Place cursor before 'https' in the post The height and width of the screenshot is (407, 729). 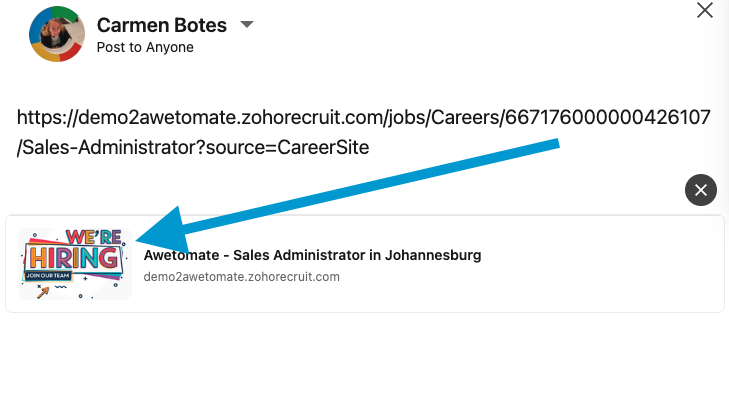pos(18,119)
